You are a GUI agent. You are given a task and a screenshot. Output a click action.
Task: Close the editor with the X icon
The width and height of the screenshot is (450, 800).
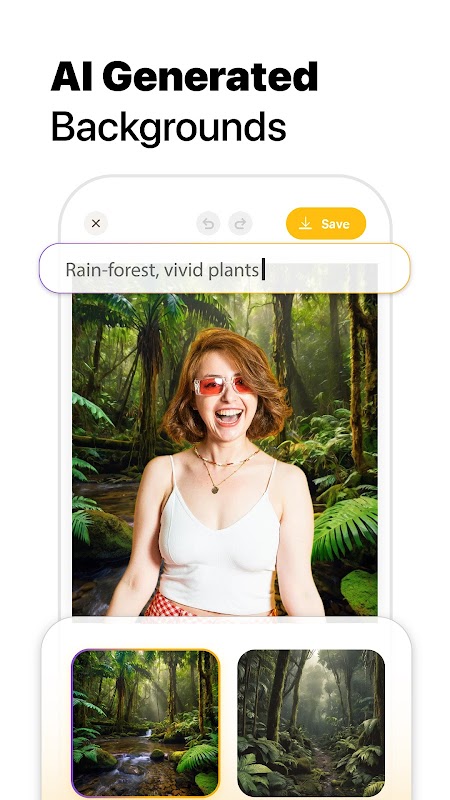tap(96, 223)
